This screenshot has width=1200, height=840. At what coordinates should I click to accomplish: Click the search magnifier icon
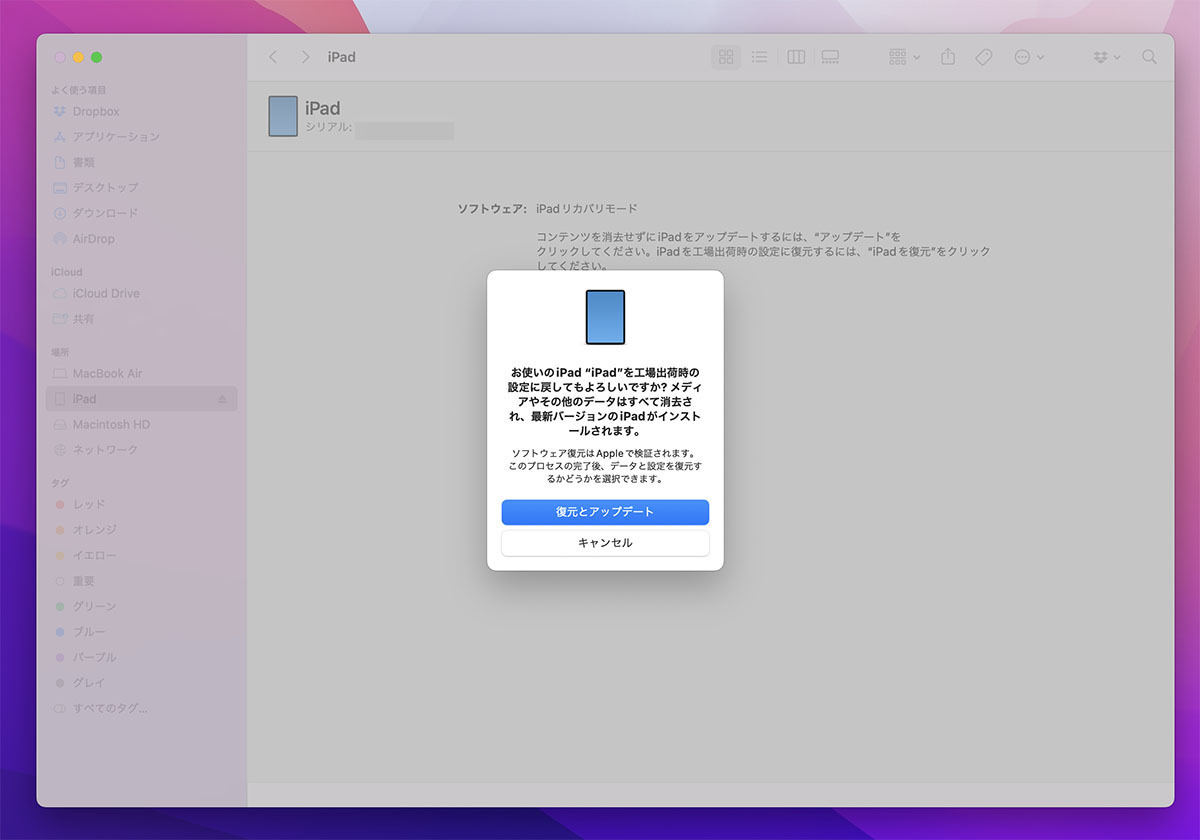1150,57
